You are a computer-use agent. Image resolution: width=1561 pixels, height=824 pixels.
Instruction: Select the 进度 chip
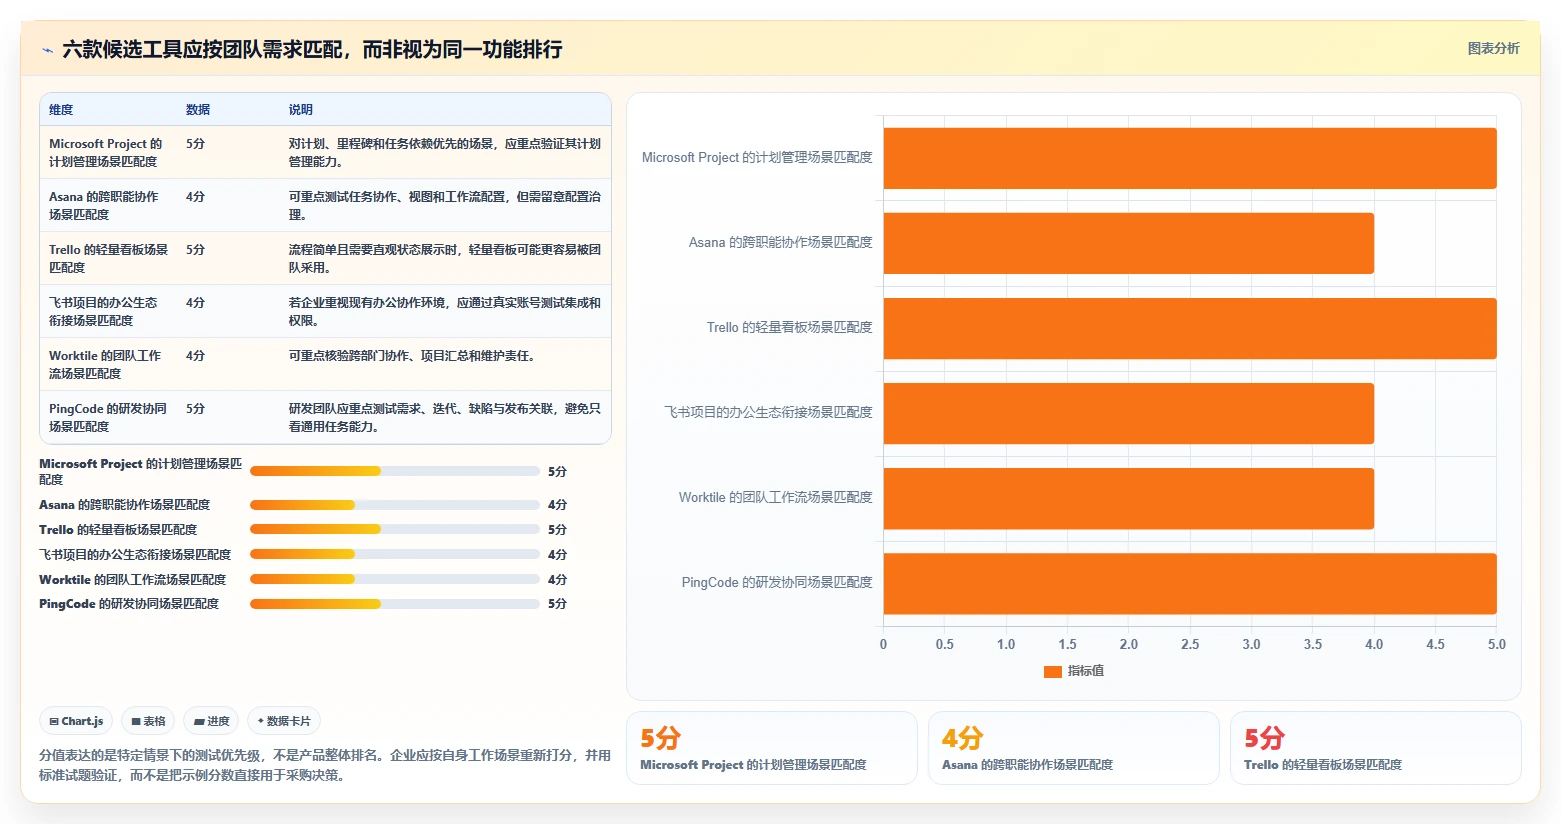tap(211, 721)
